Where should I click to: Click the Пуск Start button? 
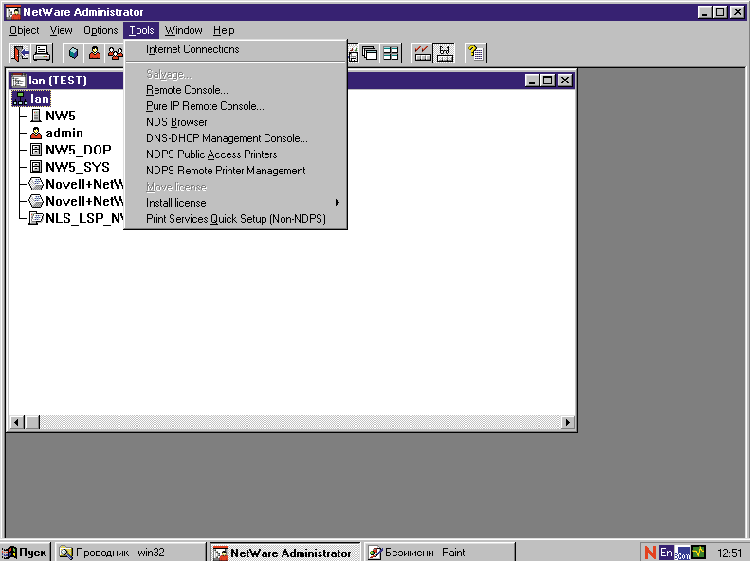[26, 552]
